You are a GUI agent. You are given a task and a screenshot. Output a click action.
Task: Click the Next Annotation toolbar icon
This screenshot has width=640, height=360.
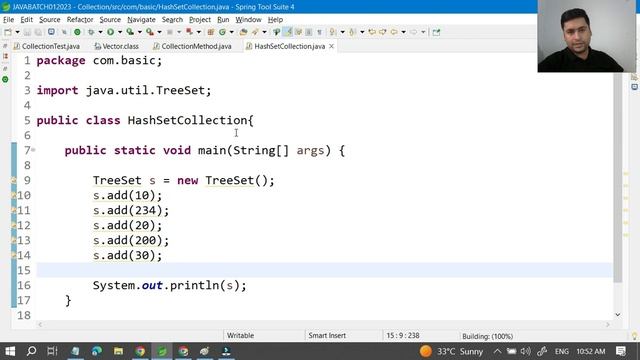[x=333, y=32]
